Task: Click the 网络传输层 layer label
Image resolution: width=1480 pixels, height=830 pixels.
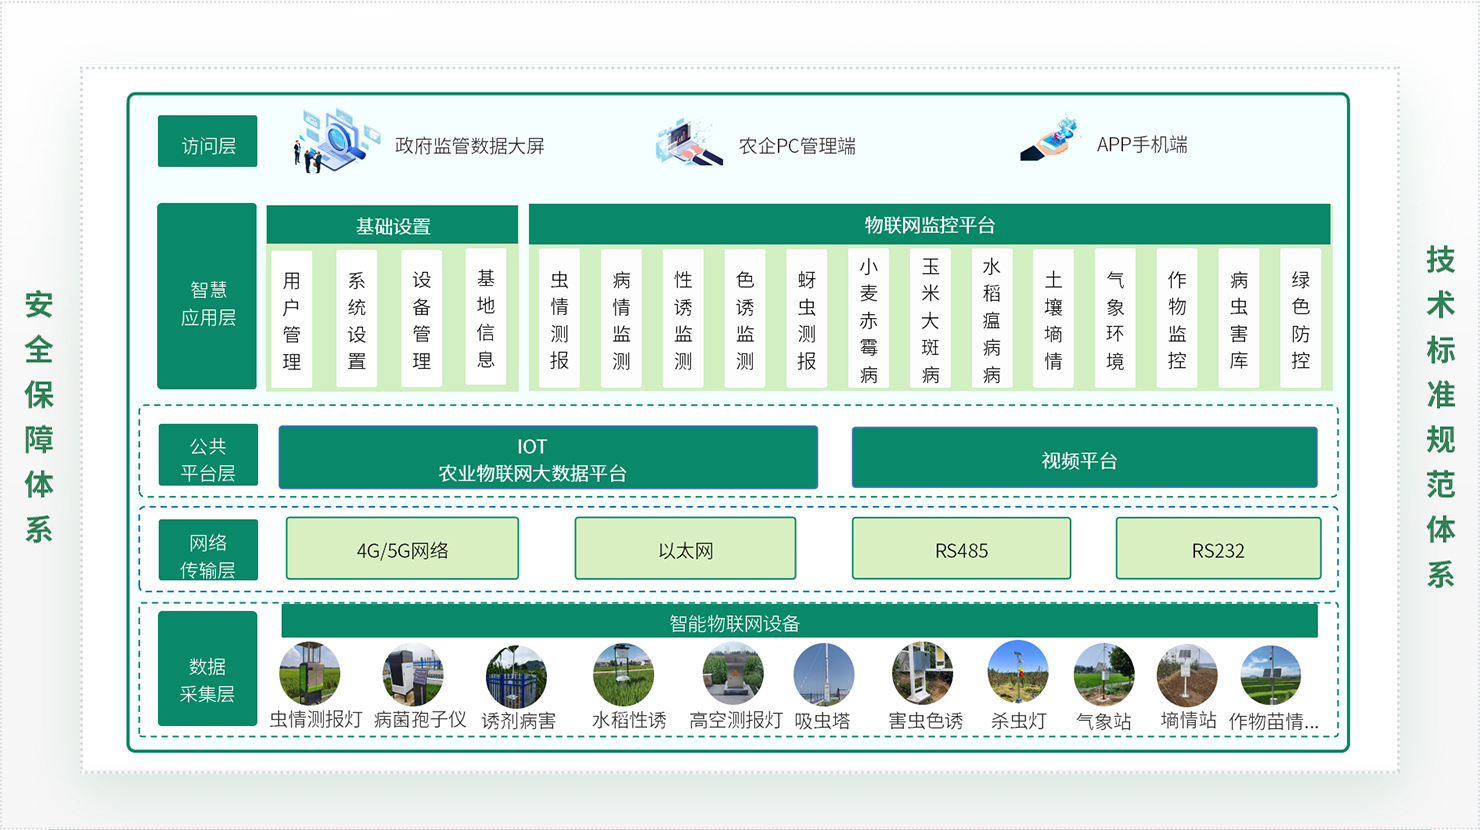Action: pyautogui.click(x=208, y=550)
